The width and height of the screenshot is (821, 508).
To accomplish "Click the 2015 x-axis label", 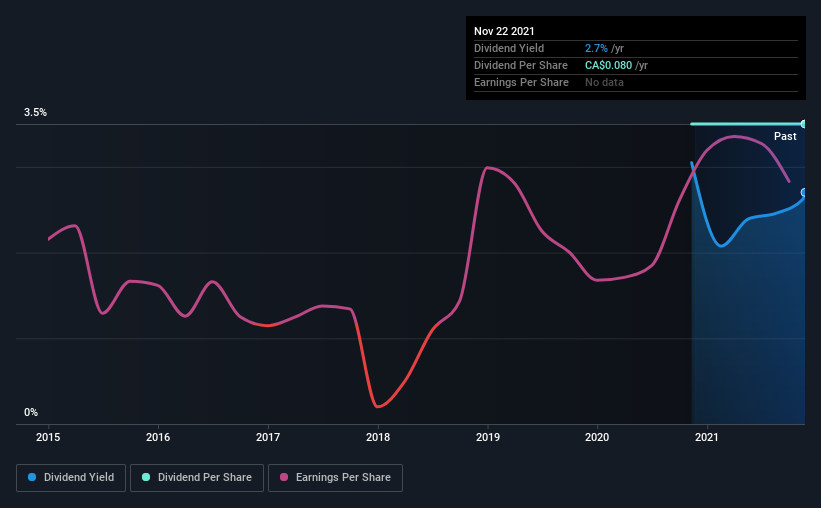I will (48, 437).
